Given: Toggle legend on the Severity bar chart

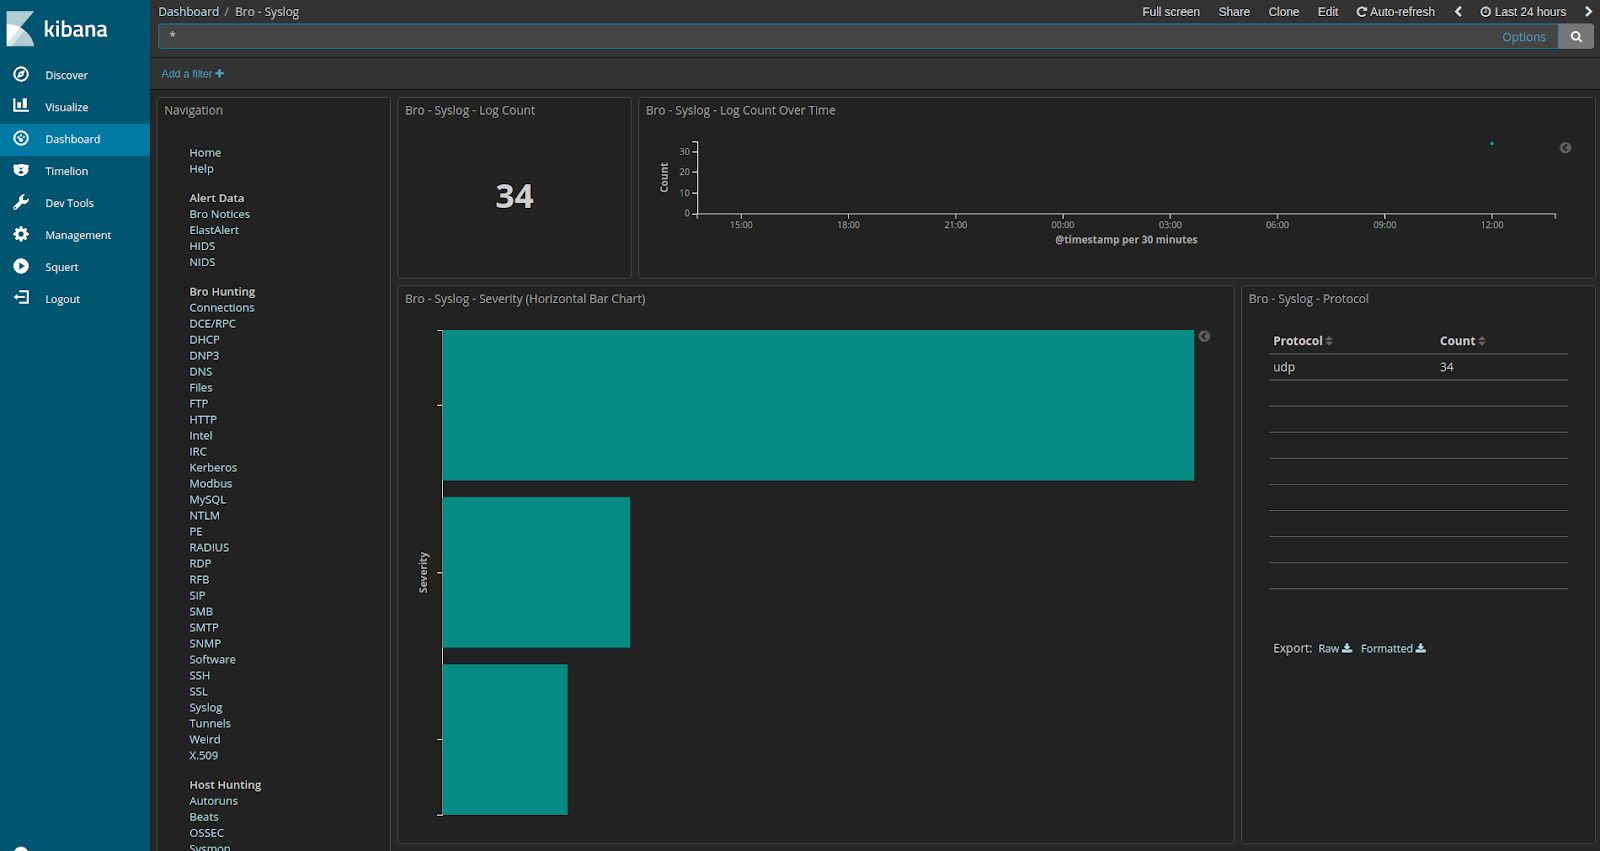Looking at the screenshot, I should tap(1204, 336).
